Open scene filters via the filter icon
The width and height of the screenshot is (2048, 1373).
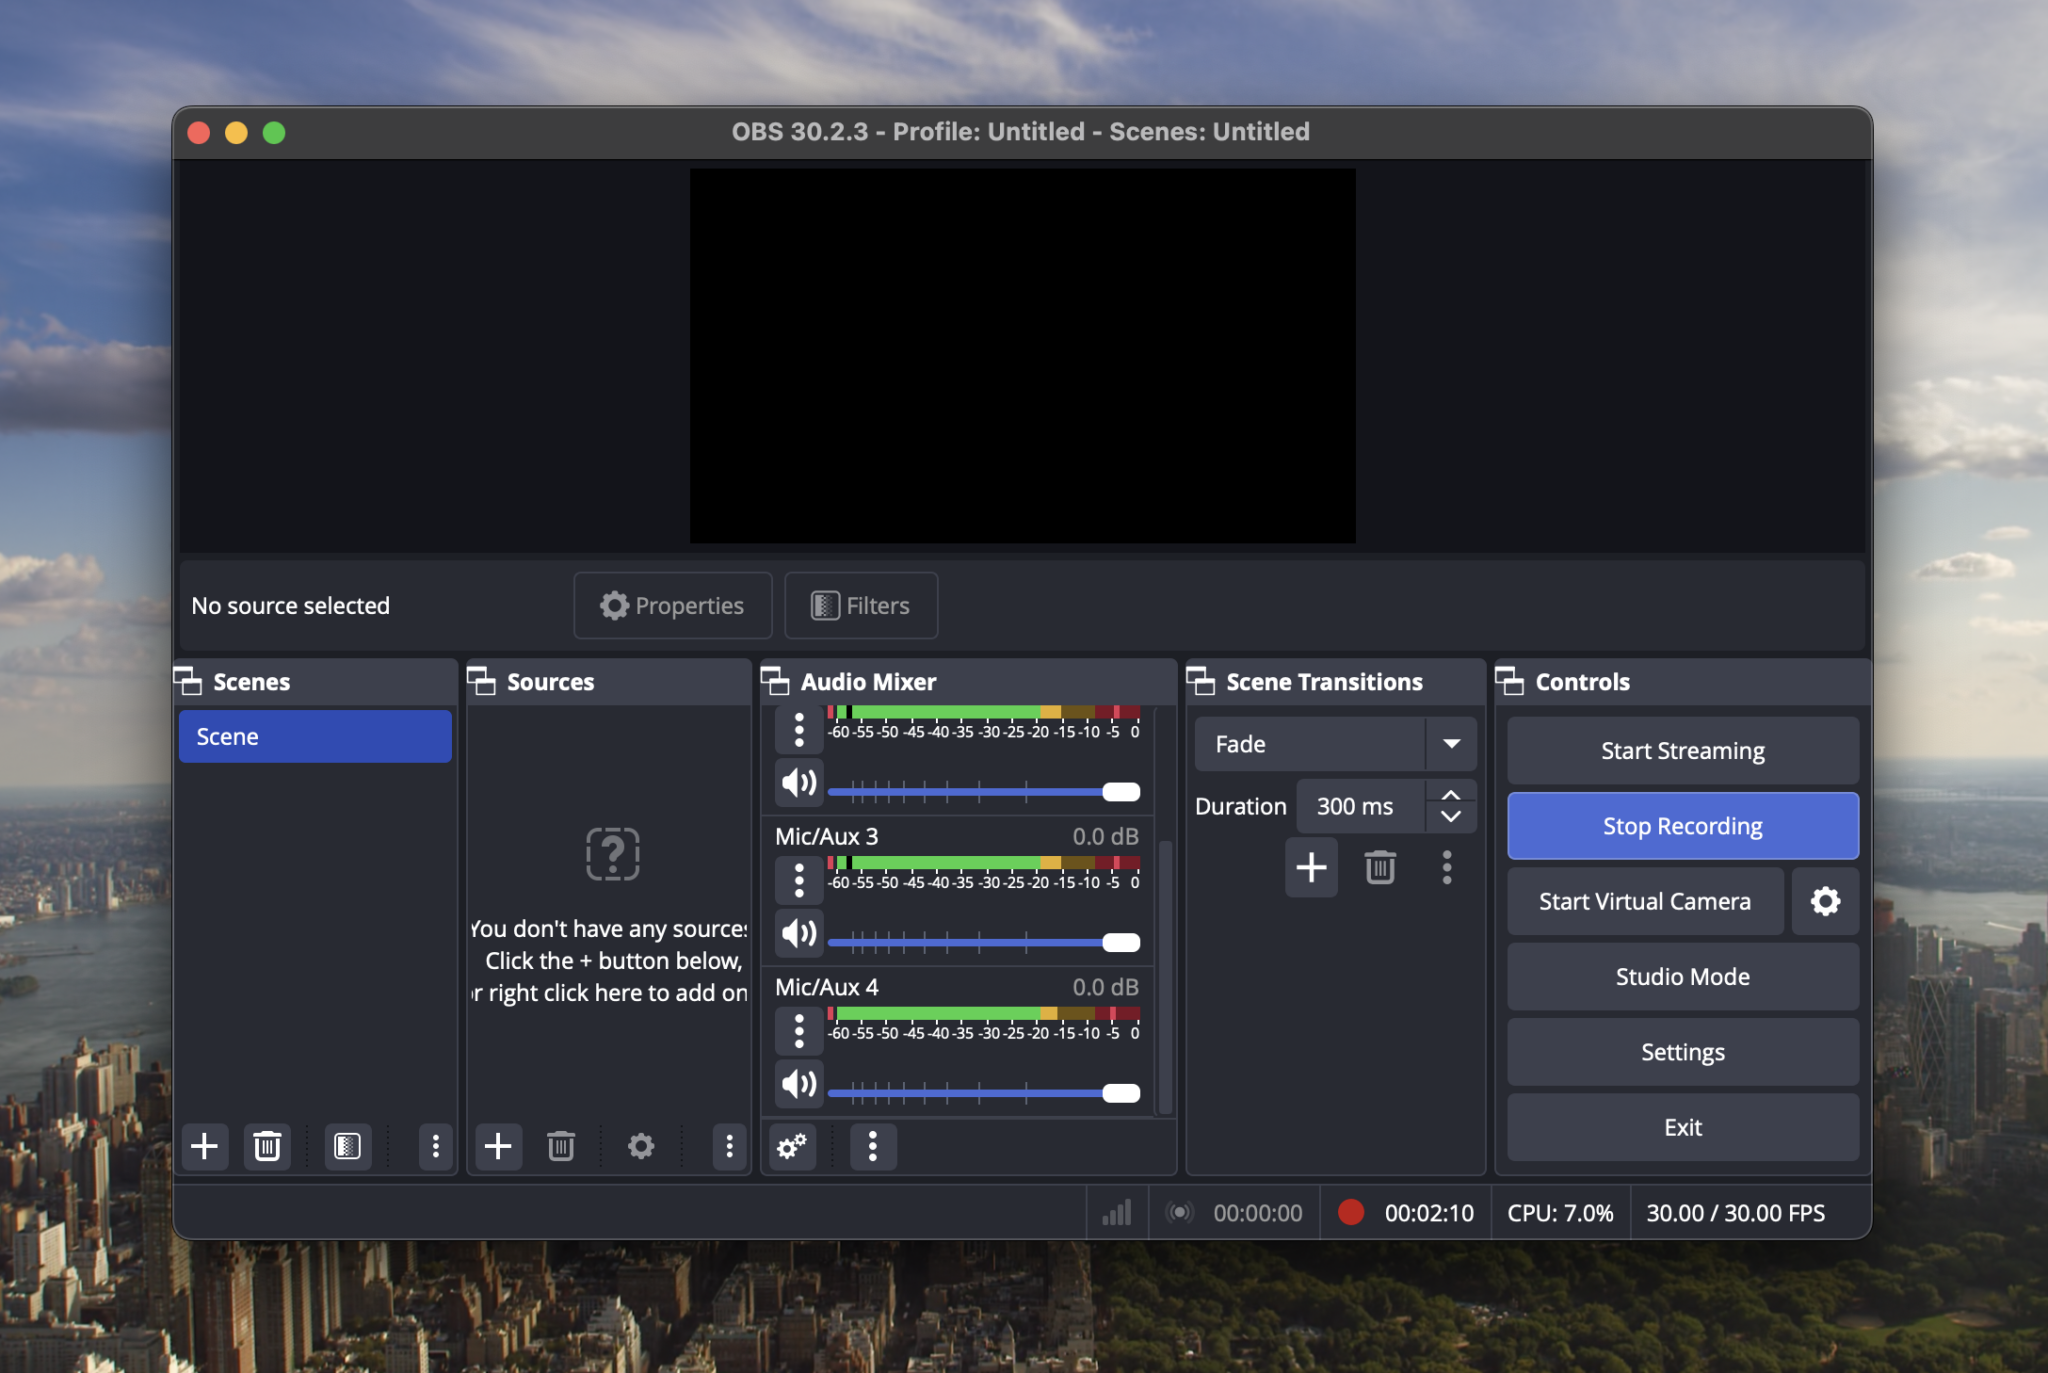point(346,1146)
